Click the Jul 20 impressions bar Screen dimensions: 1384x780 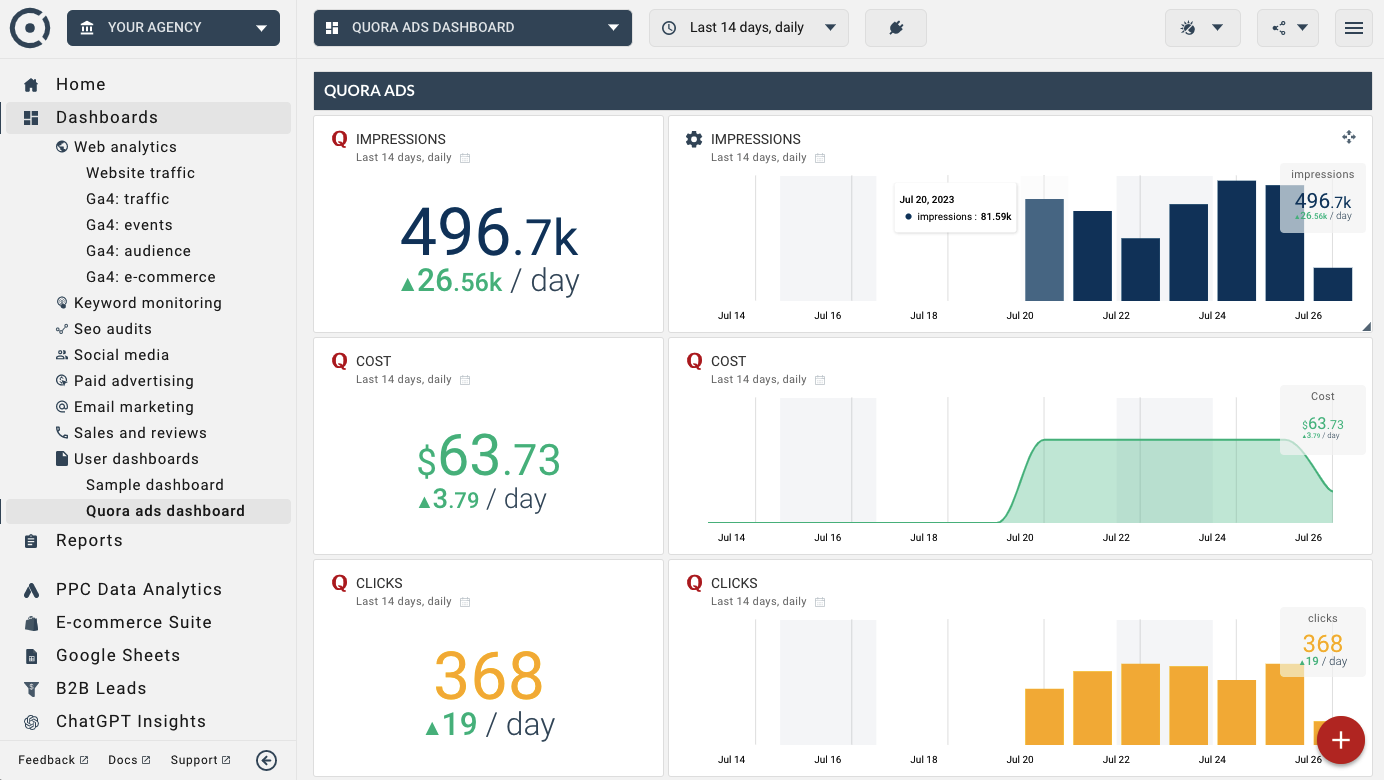click(x=1044, y=250)
